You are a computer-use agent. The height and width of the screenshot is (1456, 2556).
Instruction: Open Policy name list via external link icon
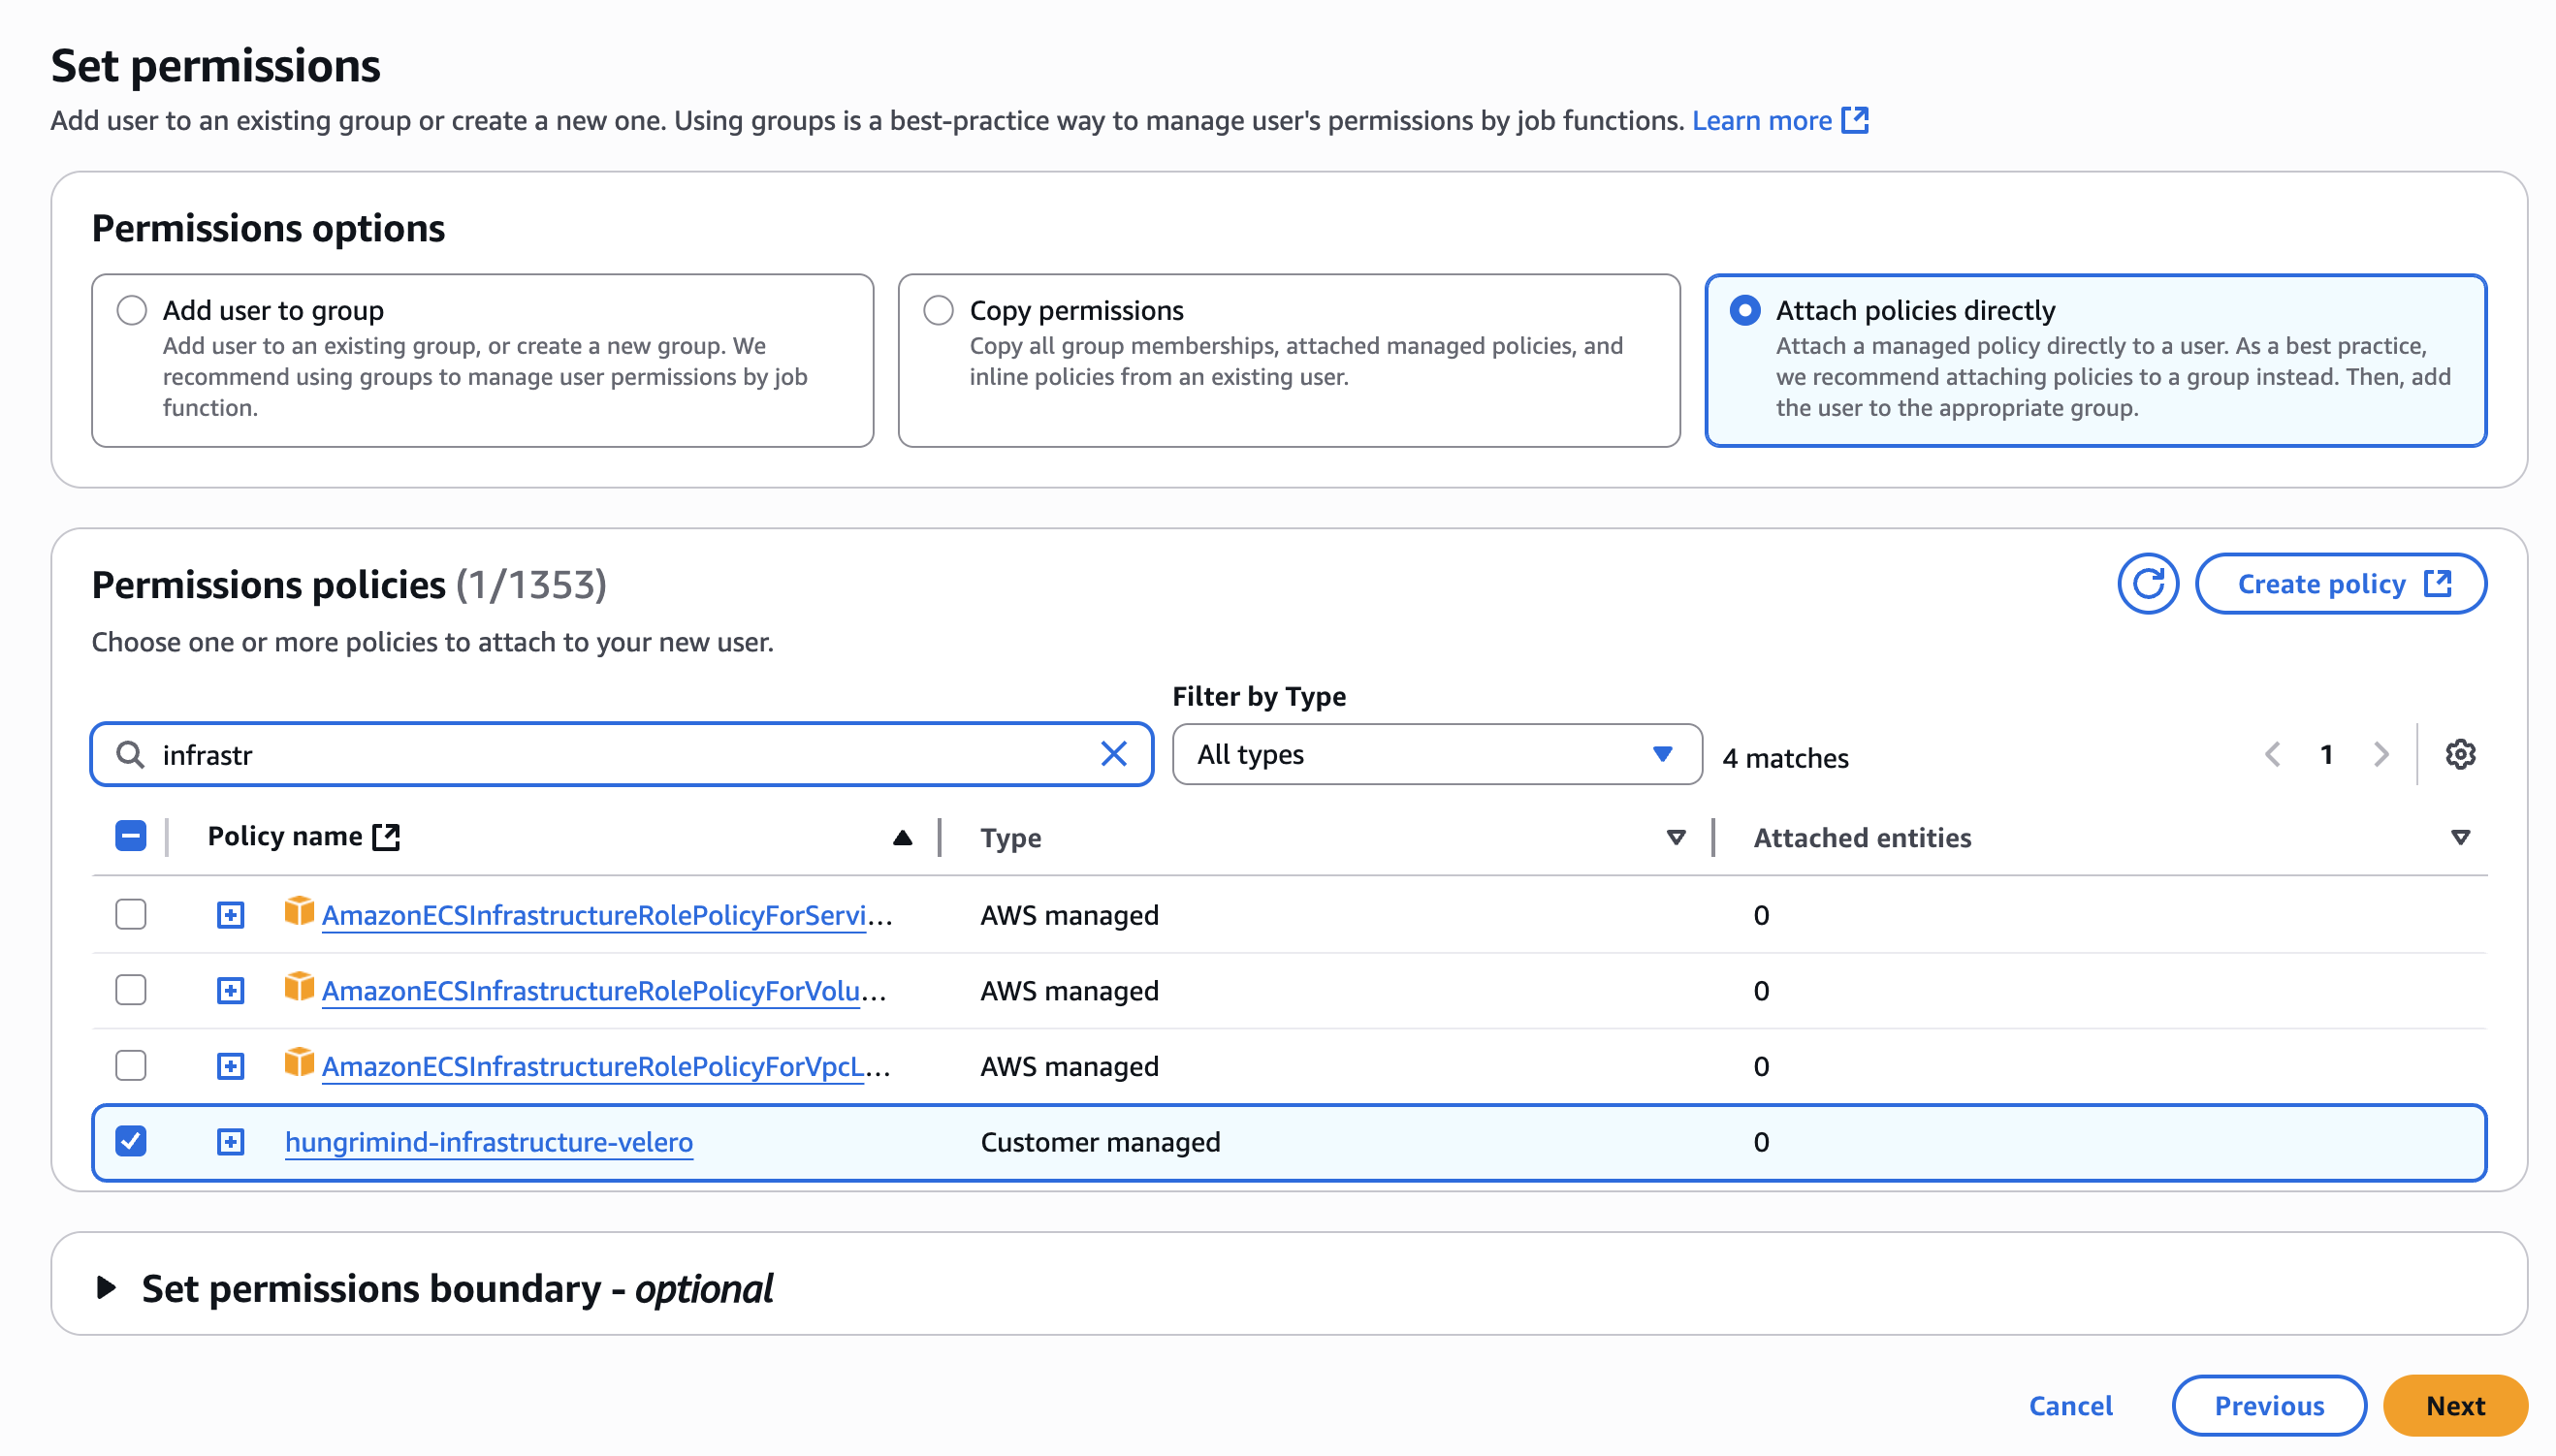point(385,836)
